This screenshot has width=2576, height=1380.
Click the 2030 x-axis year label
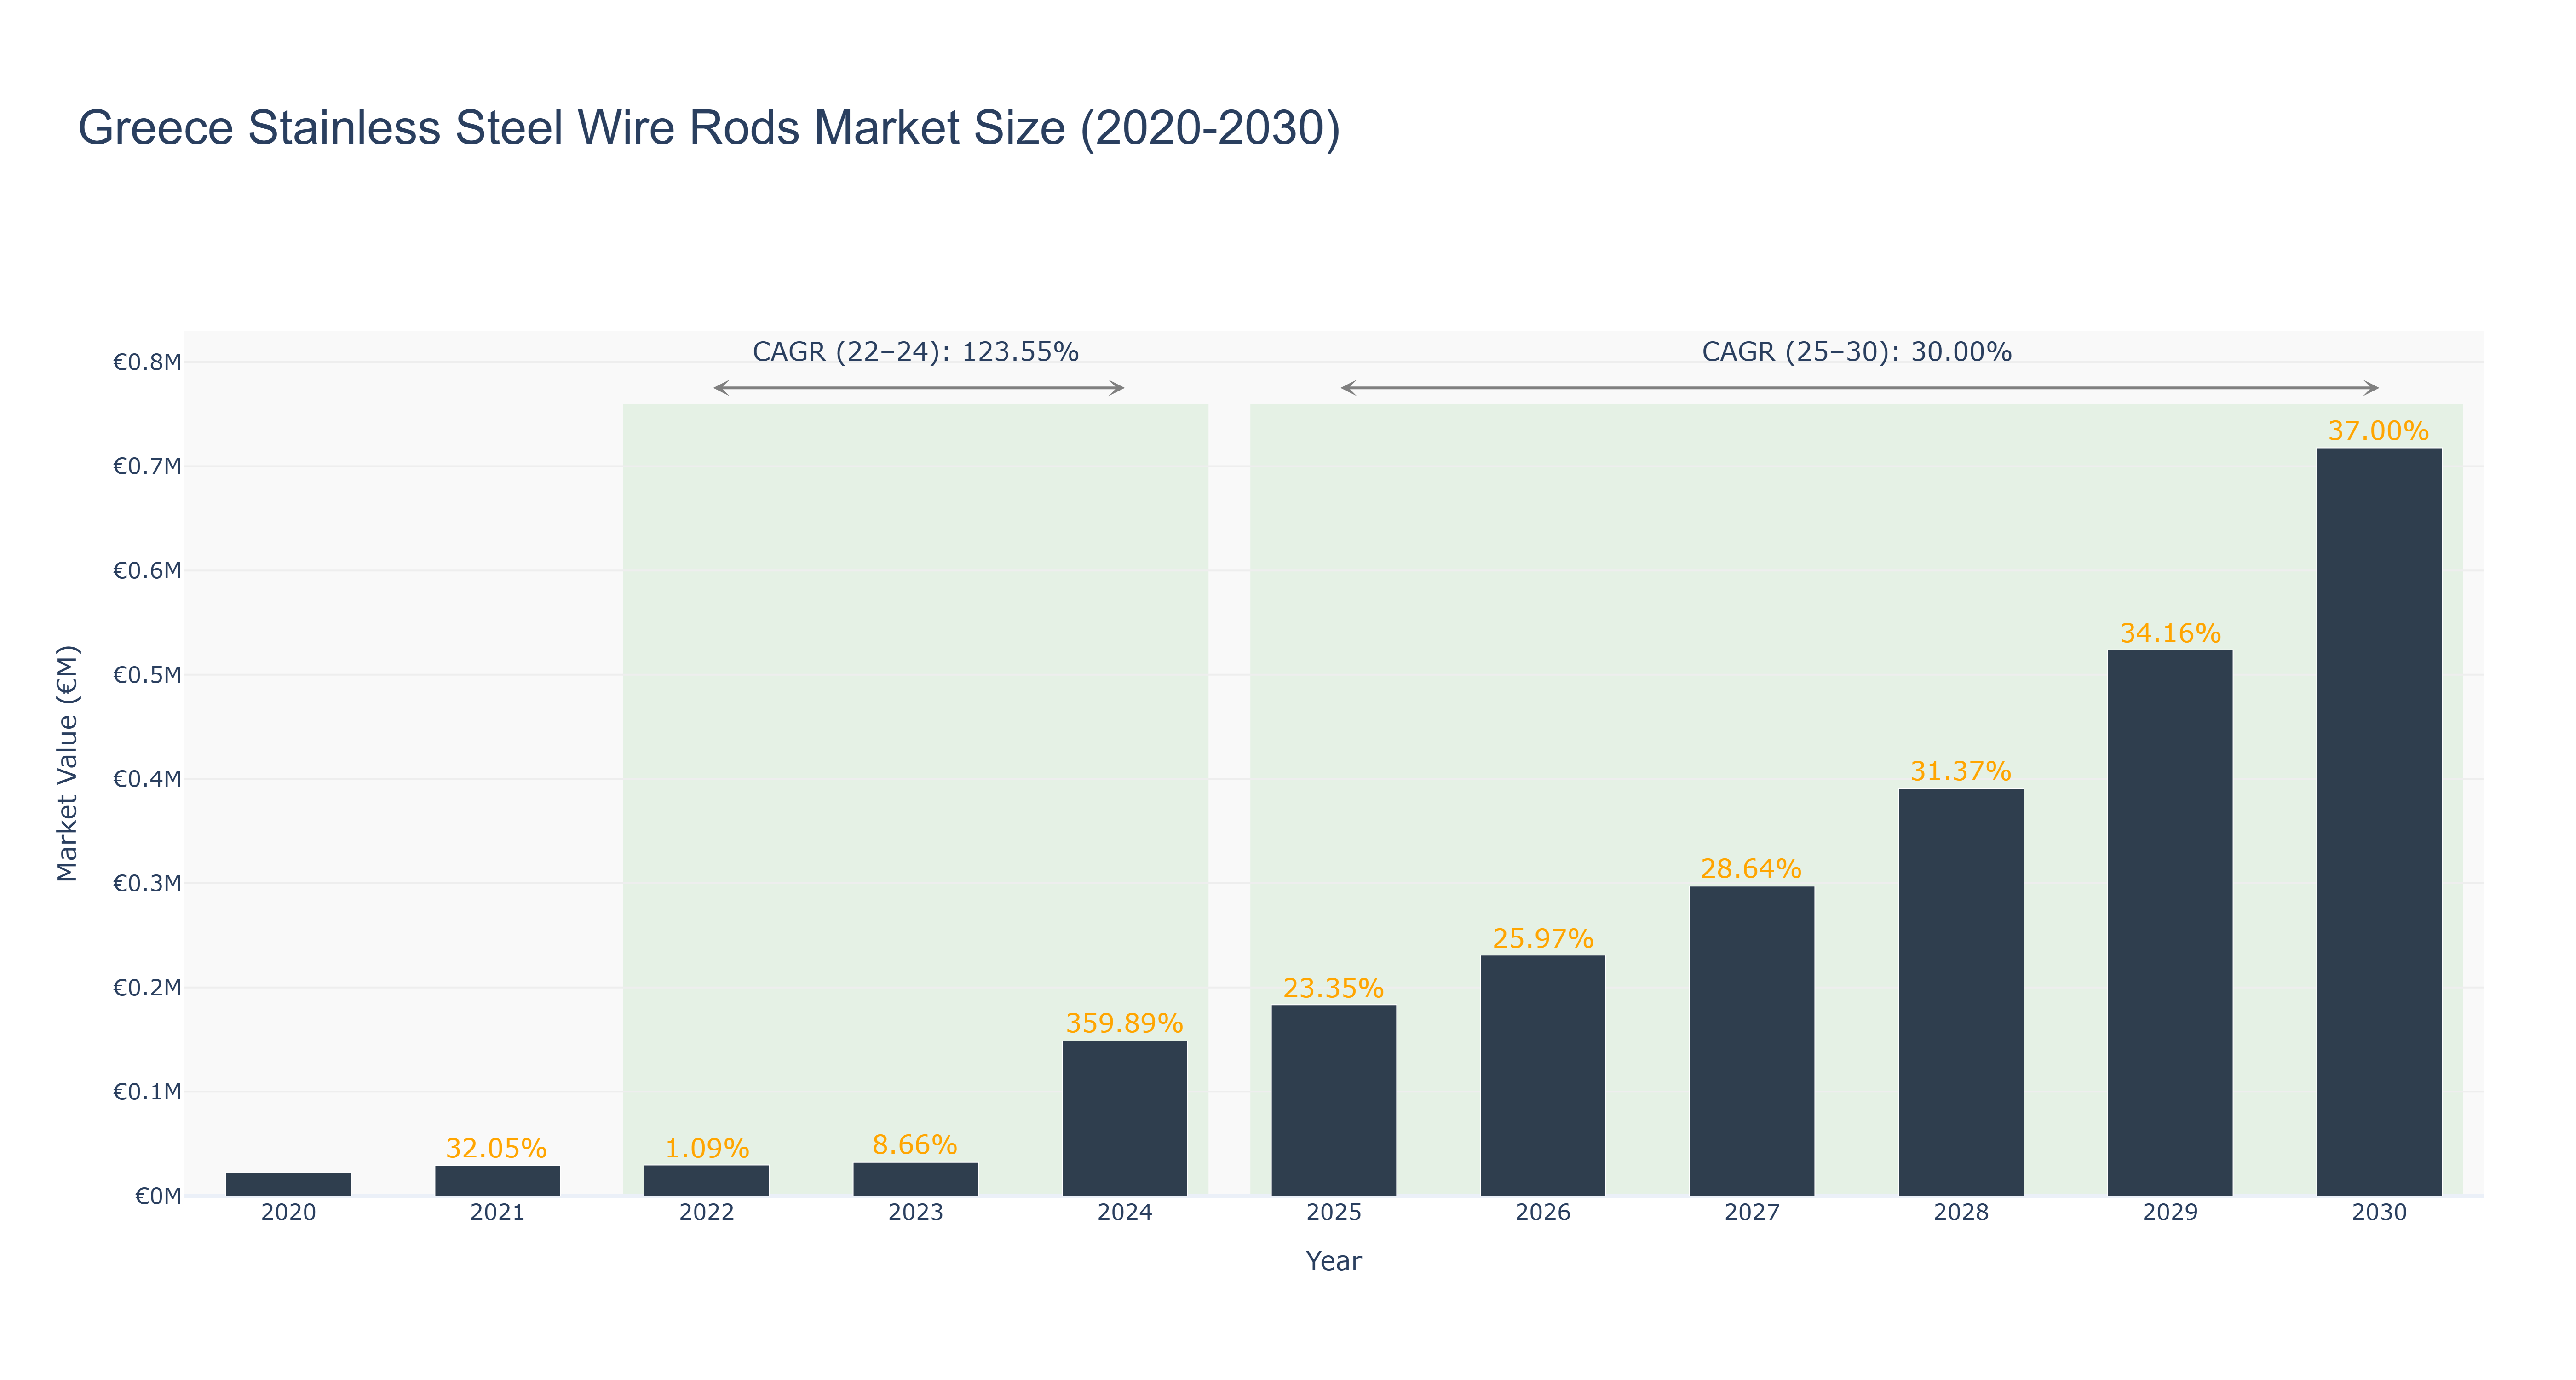[2379, 1213]
